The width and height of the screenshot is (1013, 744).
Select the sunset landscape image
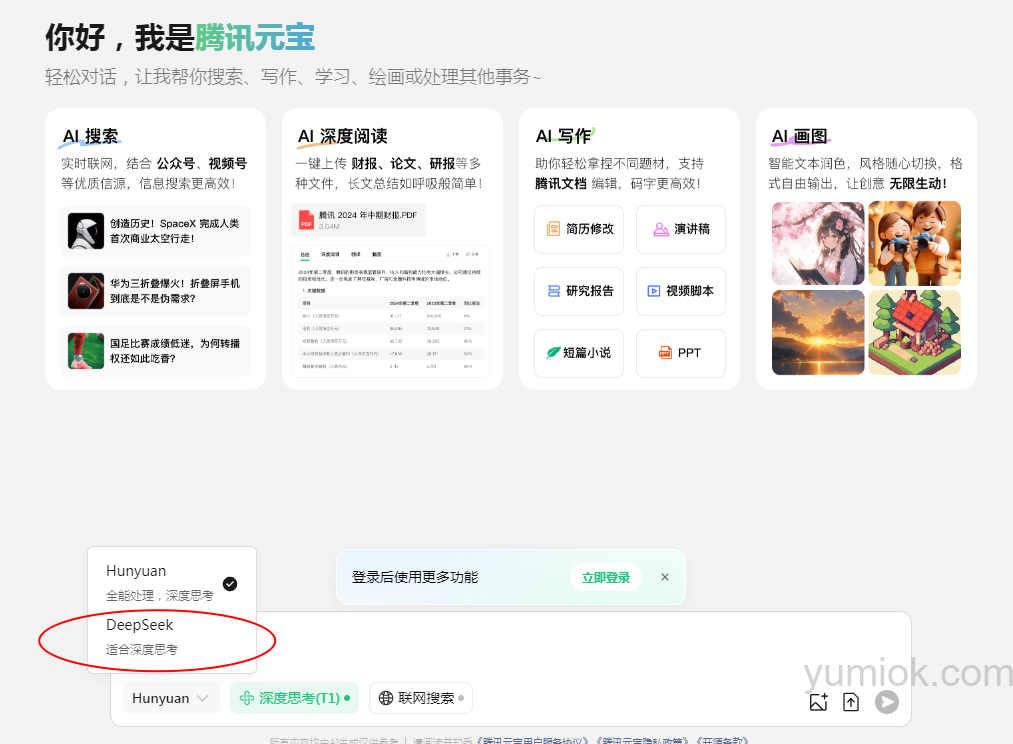818,333
